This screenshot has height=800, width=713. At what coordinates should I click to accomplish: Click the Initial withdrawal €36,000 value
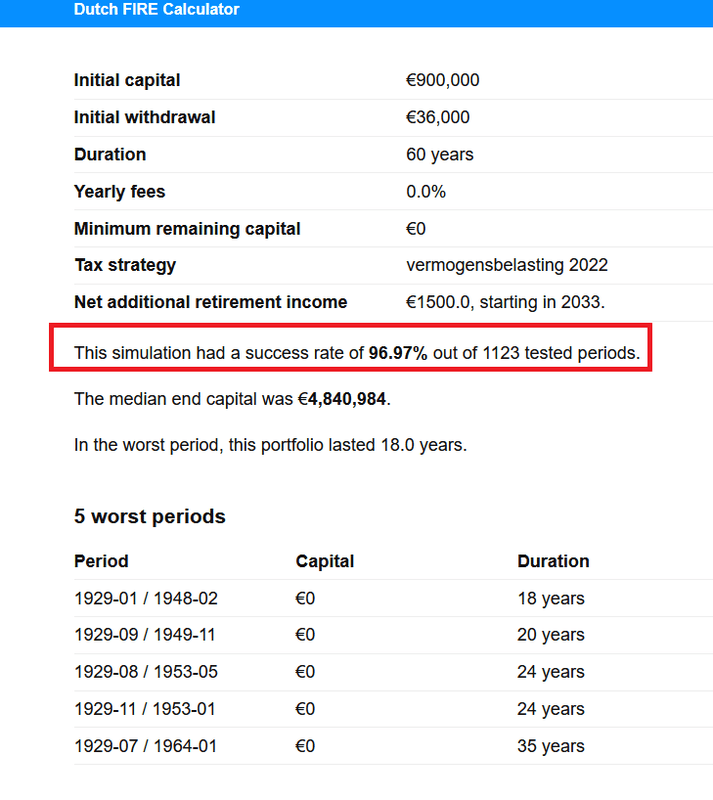click(x=437, y=117)
